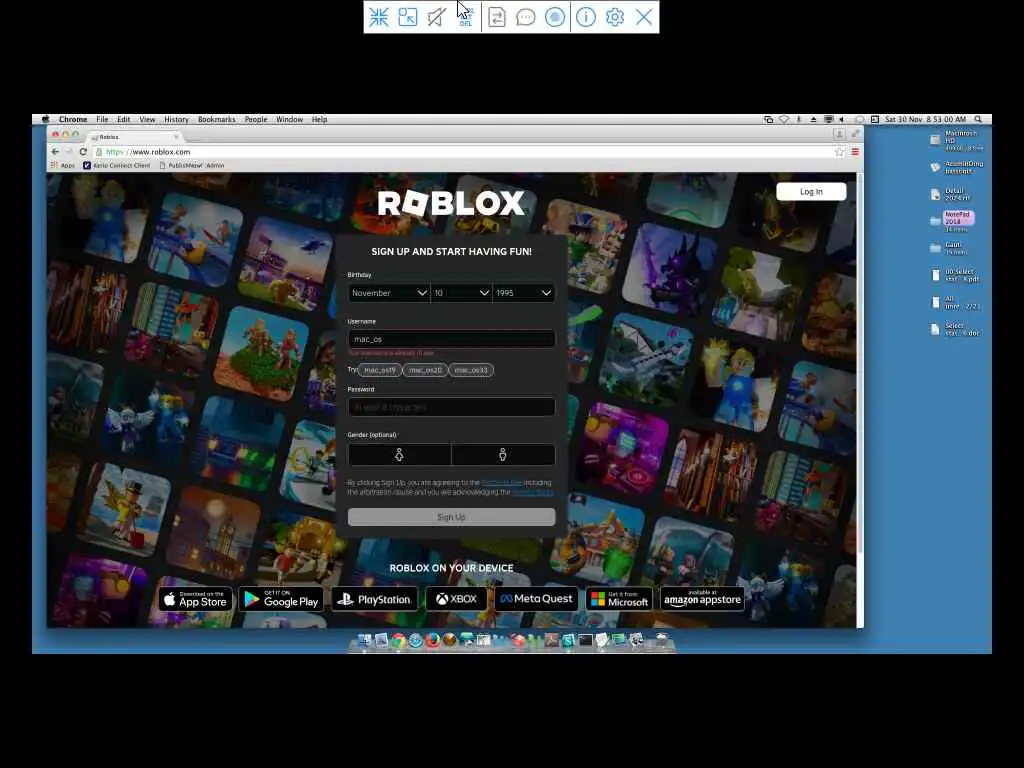Reload the page with the refresh icon
Image resolution: width=1024 pixels, height=768 pixels.
click(x=83, y=152)
